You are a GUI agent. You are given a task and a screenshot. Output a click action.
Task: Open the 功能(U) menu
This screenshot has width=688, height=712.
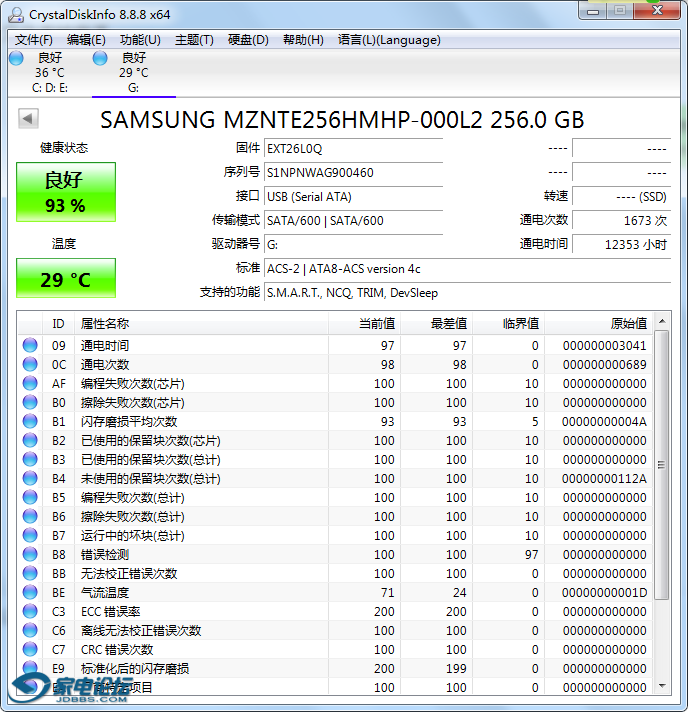140,40
